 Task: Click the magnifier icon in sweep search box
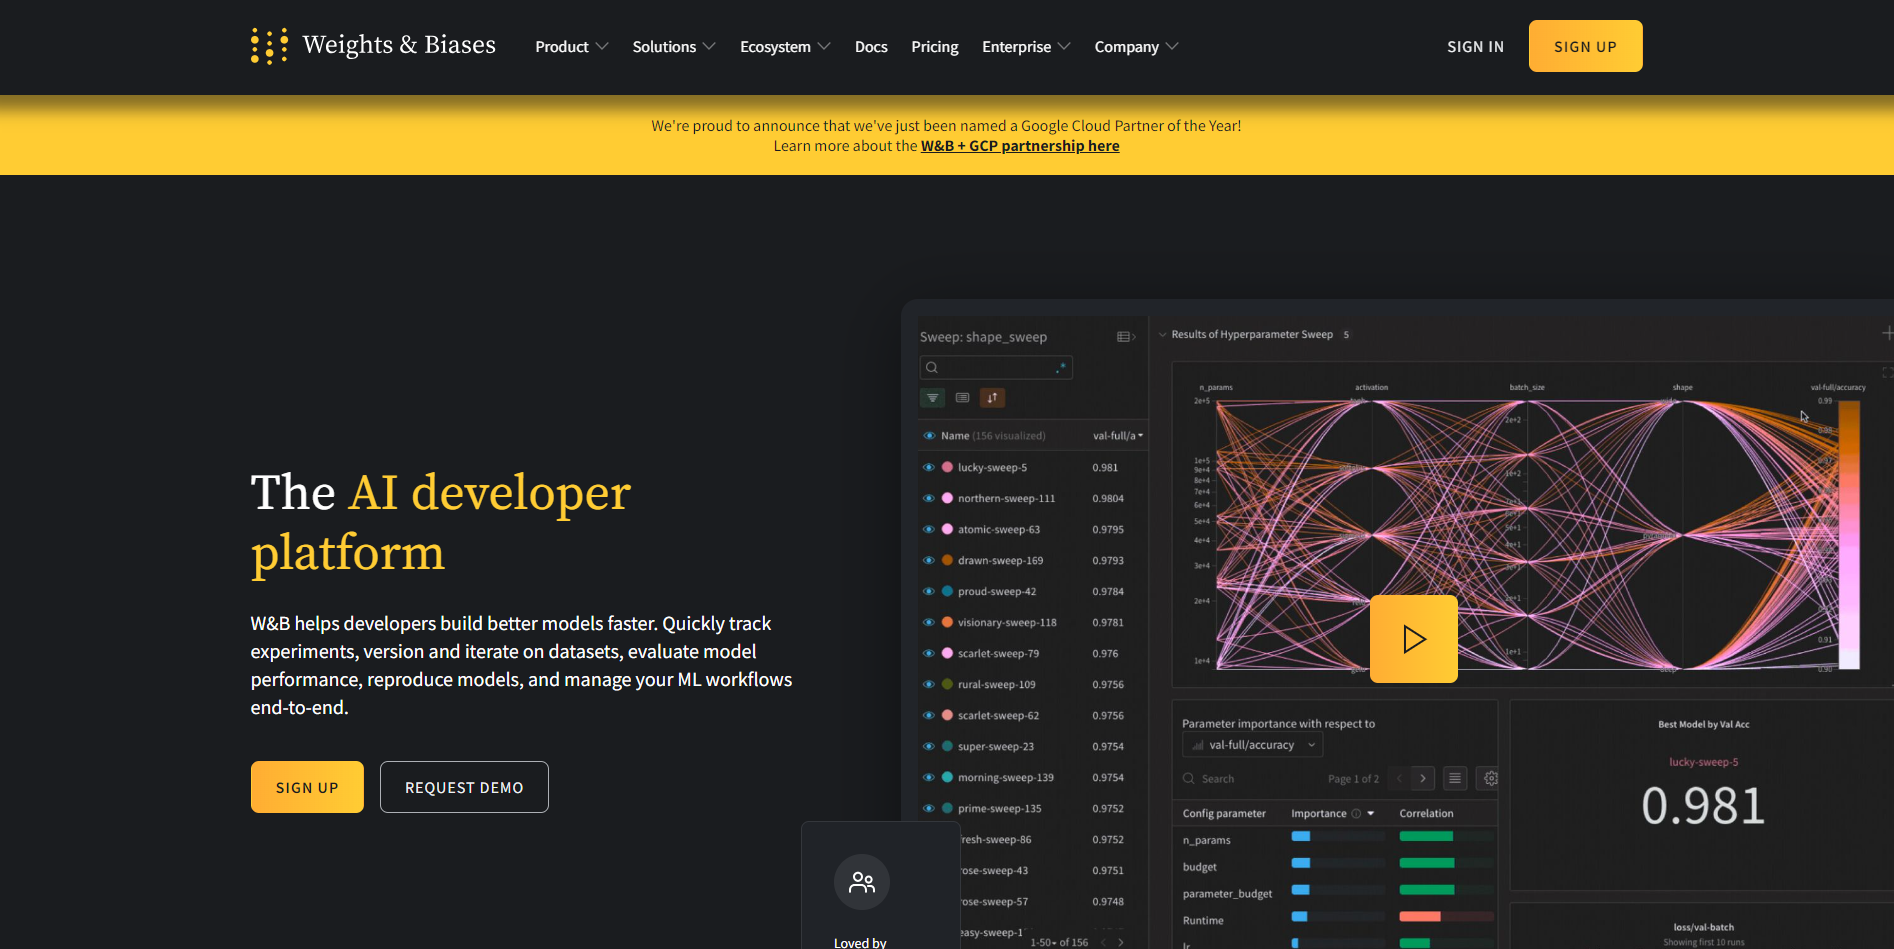(932, 367)
